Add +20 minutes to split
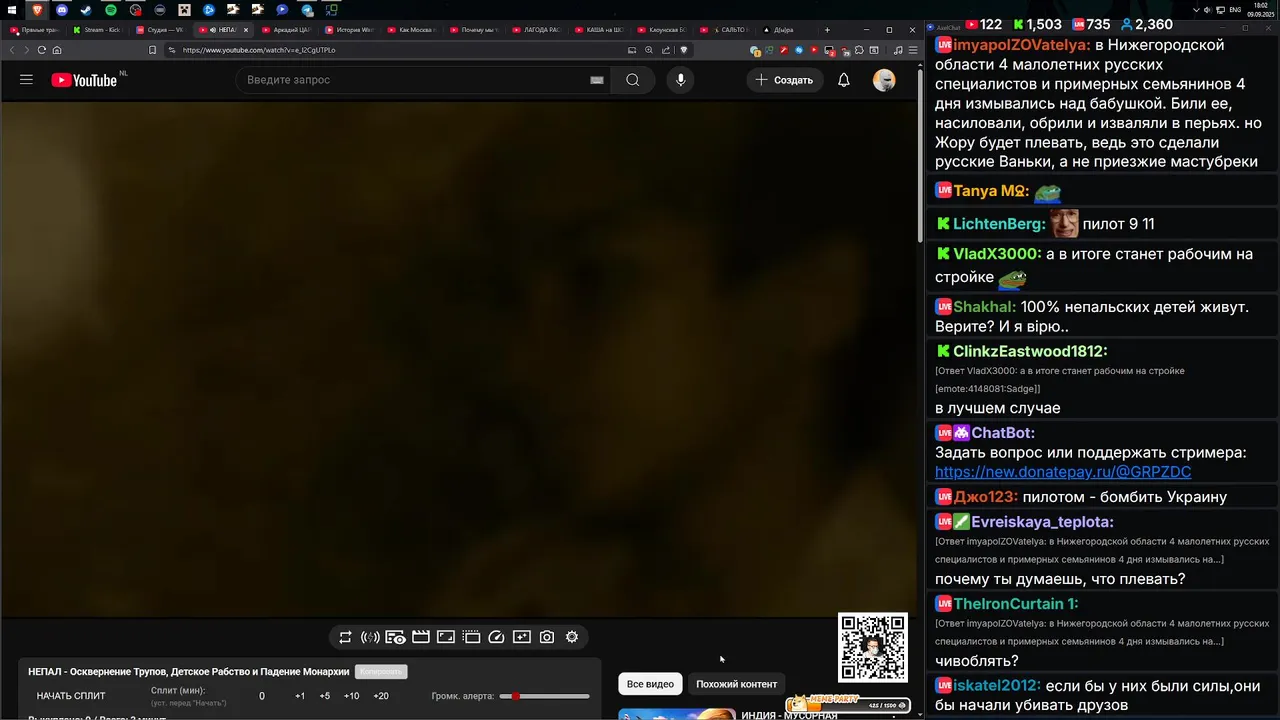The width and height of the screenshot is (1280, 720). [x=381, y=696]
